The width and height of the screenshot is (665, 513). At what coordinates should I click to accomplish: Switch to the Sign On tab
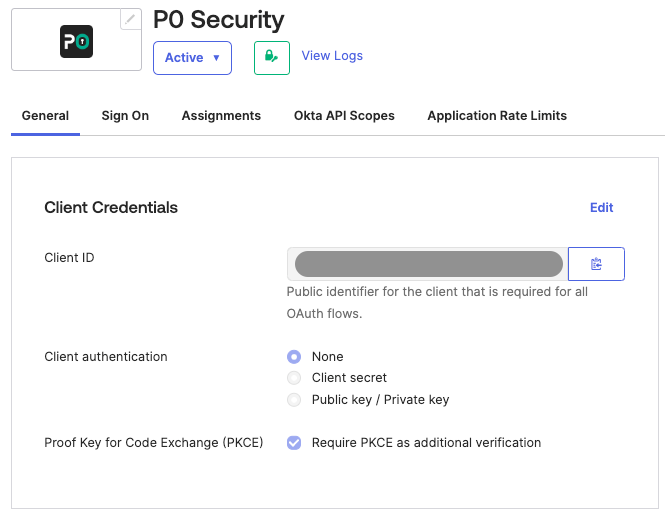[x=125, y=116]
